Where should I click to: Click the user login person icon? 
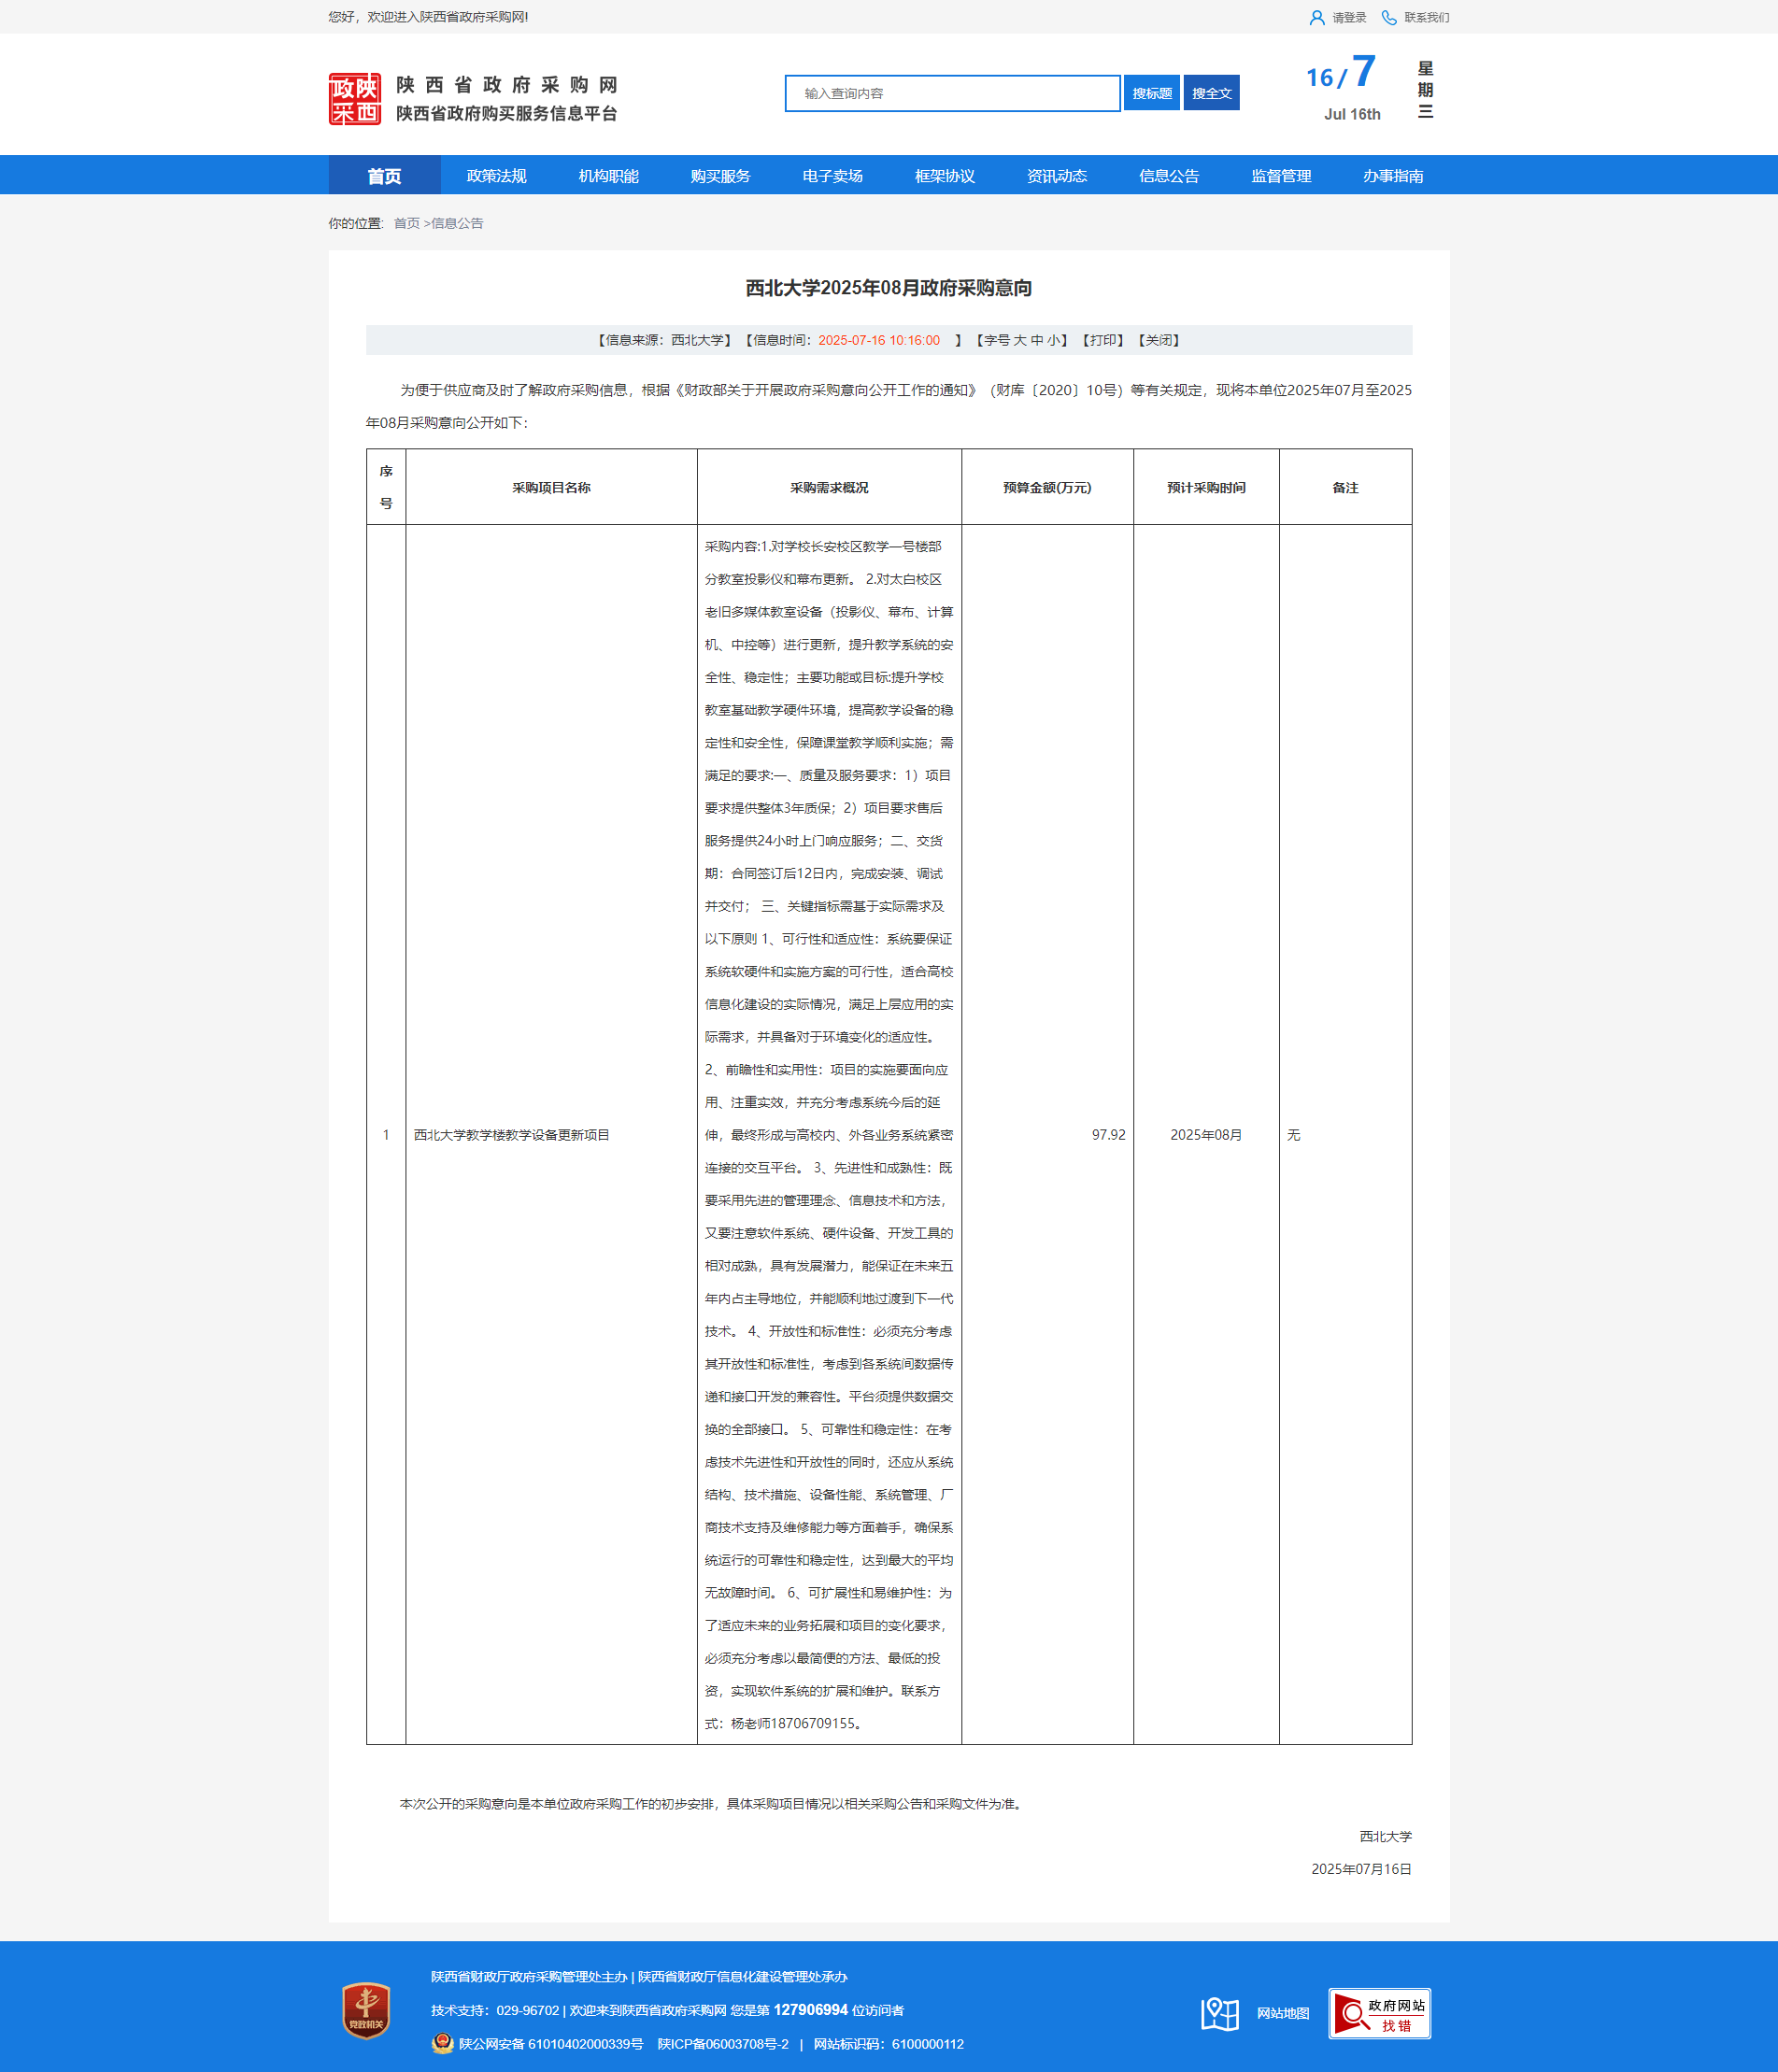click(x=1316, y=18)
